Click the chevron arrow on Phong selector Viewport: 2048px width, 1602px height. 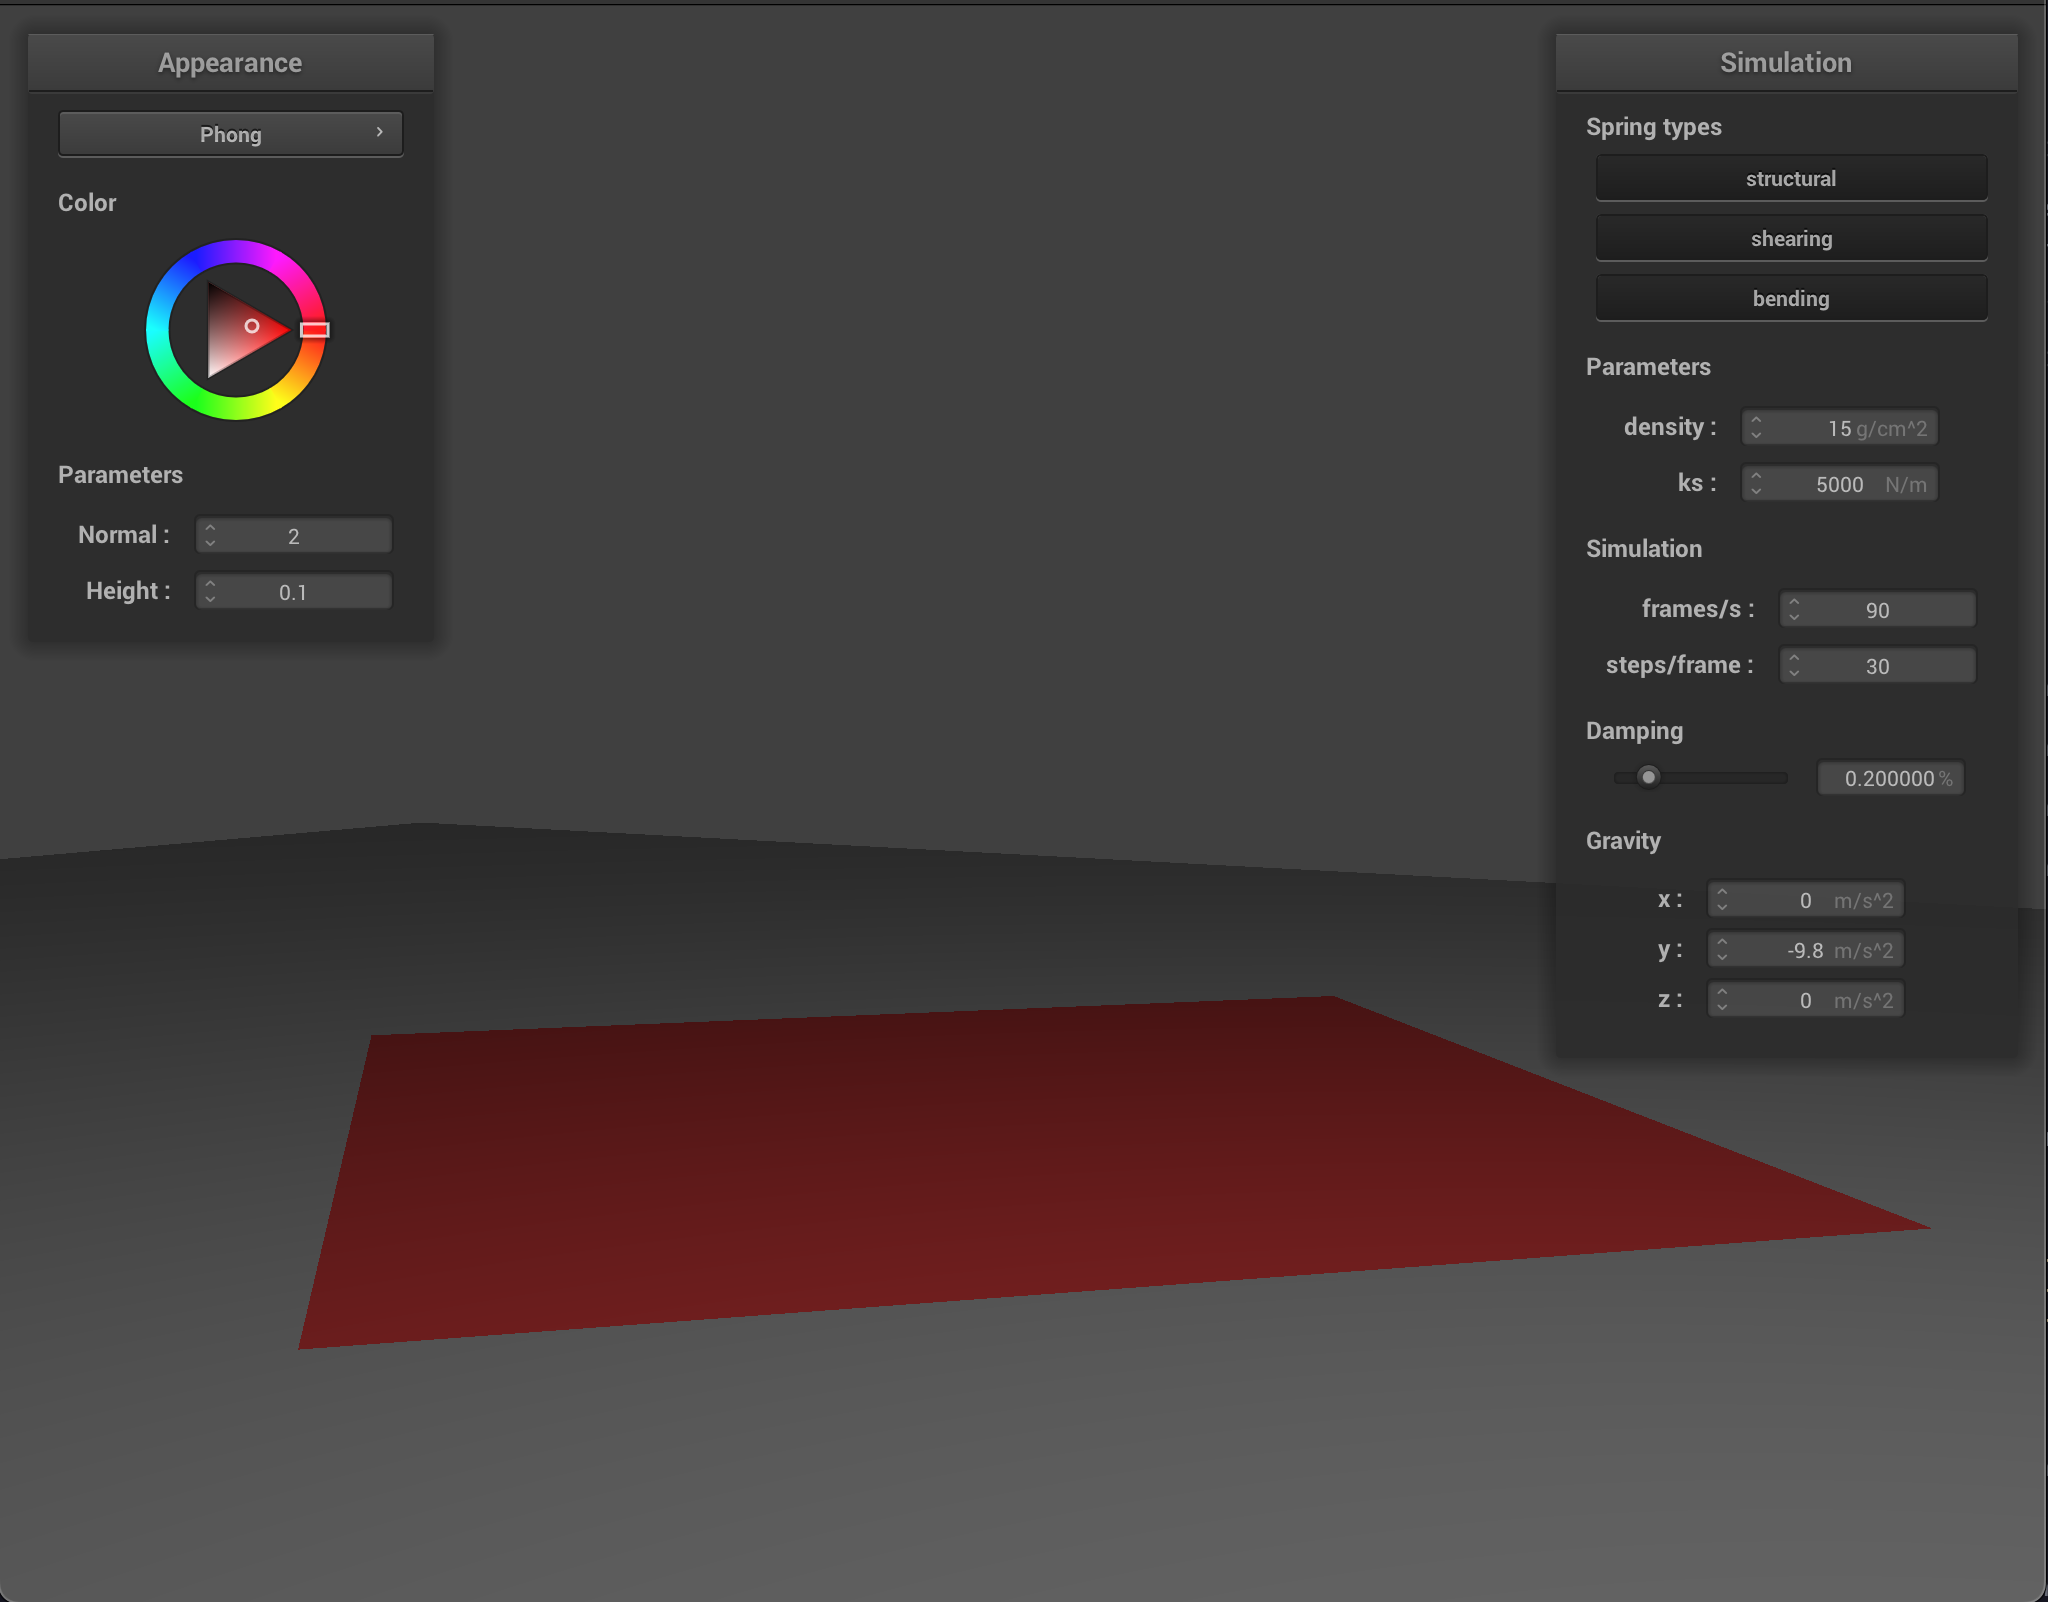point(380,133)
